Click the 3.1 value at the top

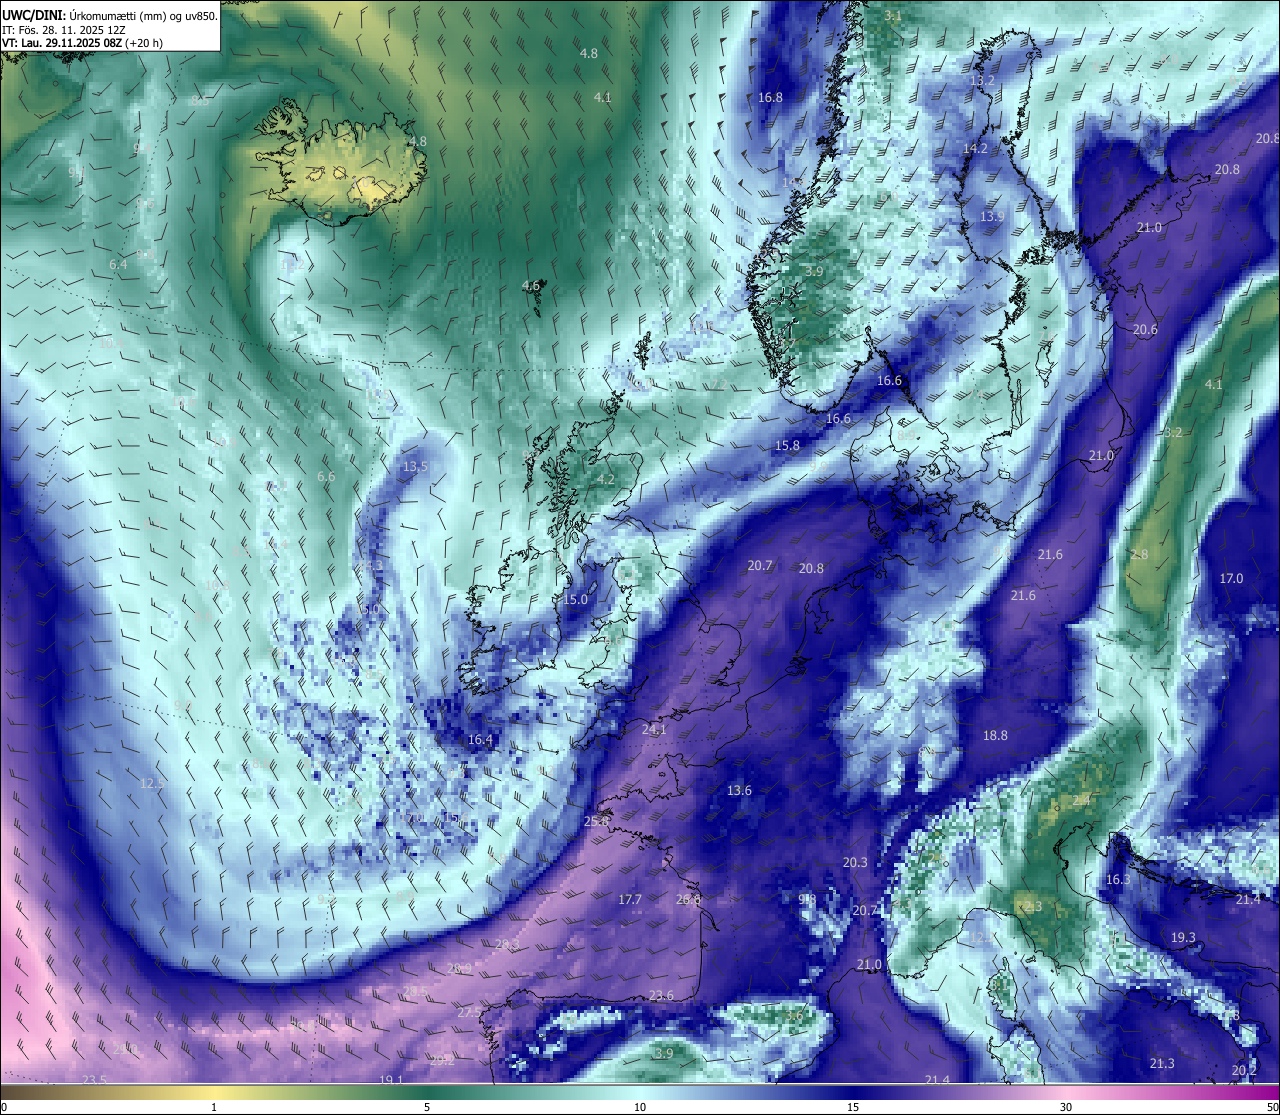(893, 16)
